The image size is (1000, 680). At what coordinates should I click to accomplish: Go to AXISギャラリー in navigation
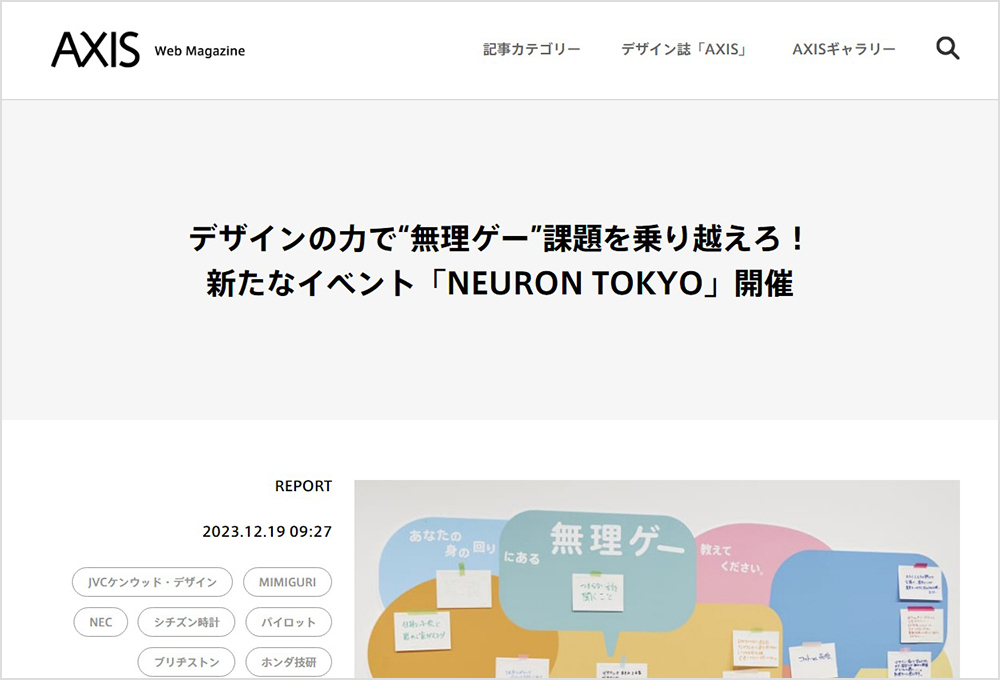[x=843, y=49]
